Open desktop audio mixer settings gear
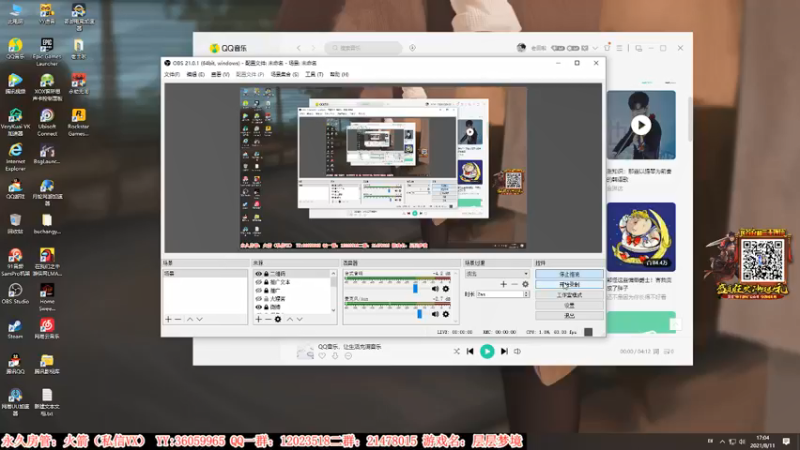 coord(446,289)
